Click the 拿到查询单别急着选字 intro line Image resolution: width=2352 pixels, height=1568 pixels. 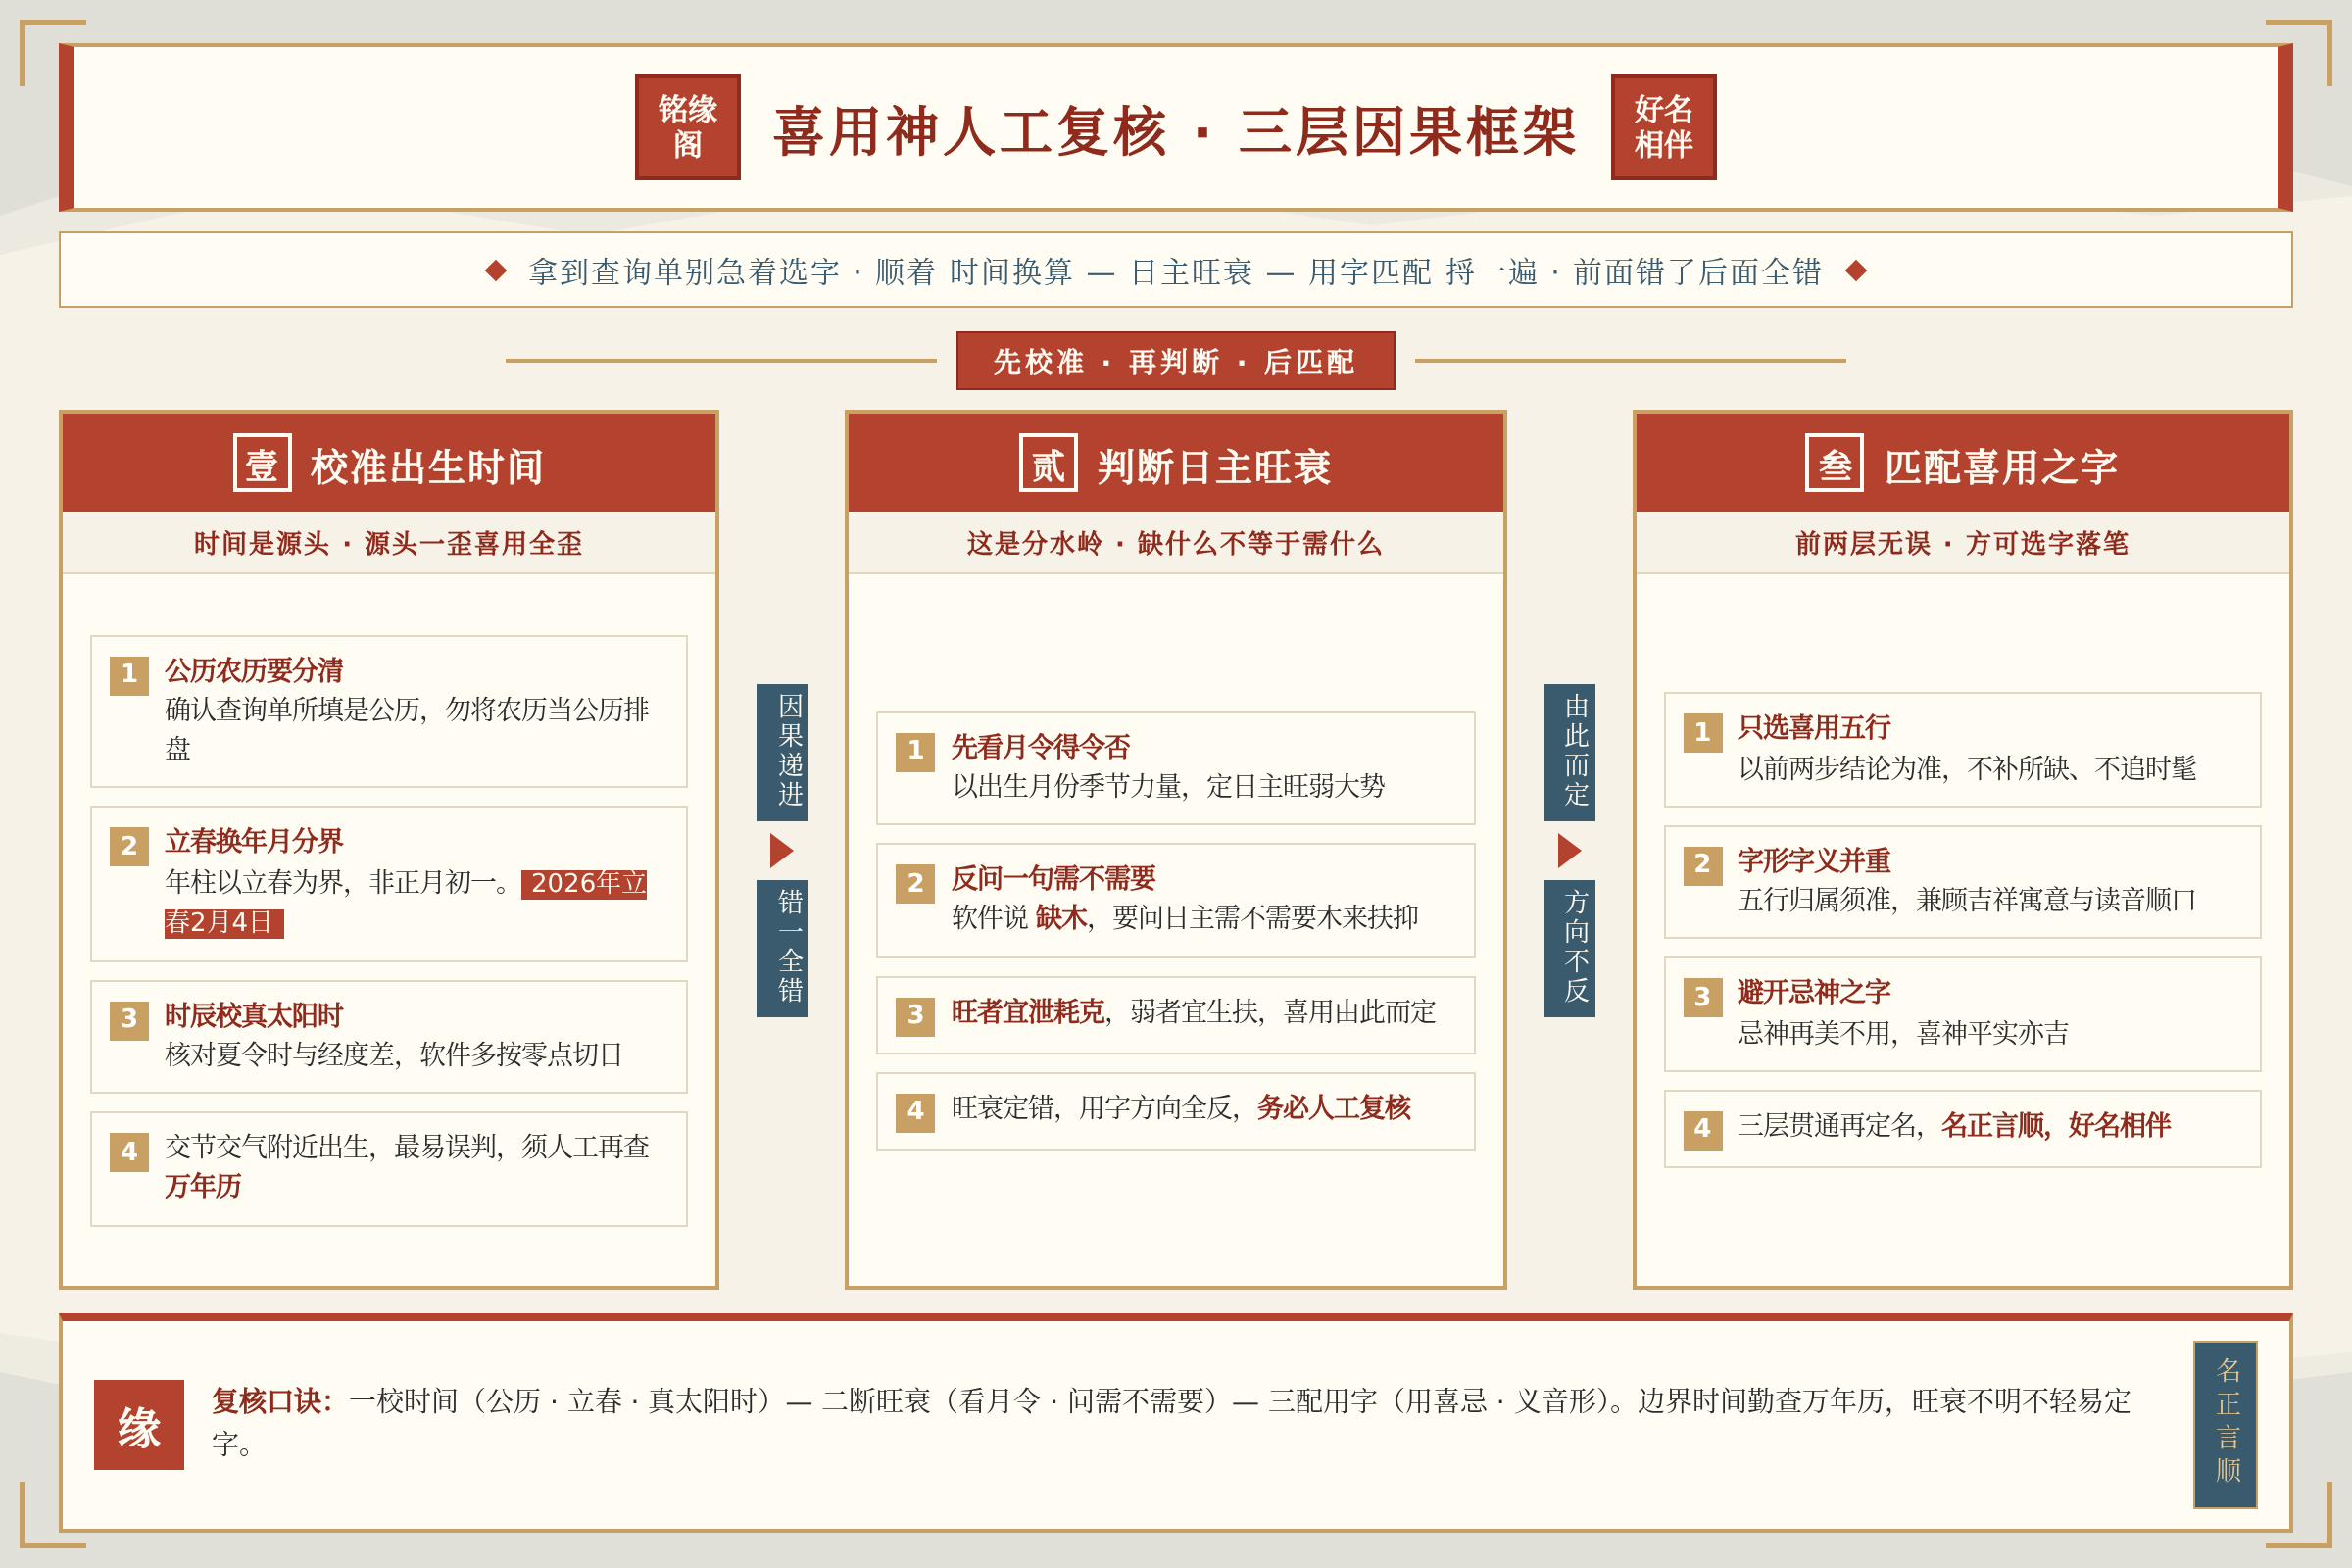[1175, 271]
